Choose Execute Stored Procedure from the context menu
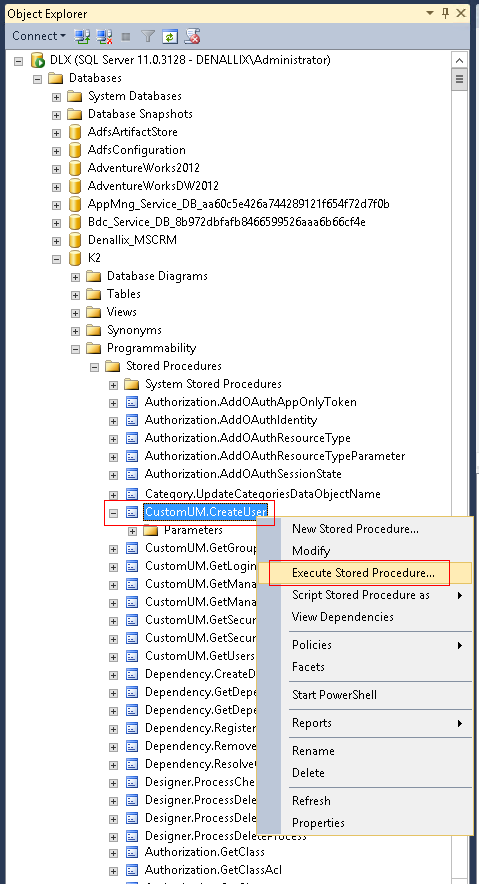 point(363,573)
